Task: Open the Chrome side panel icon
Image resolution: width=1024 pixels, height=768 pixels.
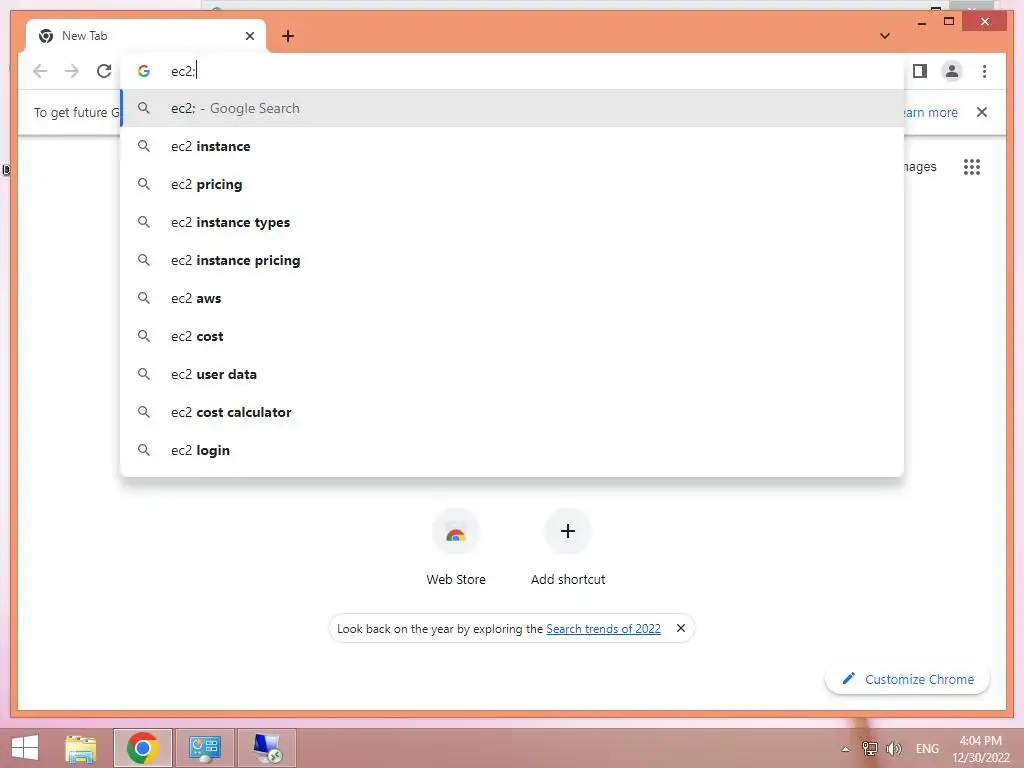Action: (x=920, y=71)
